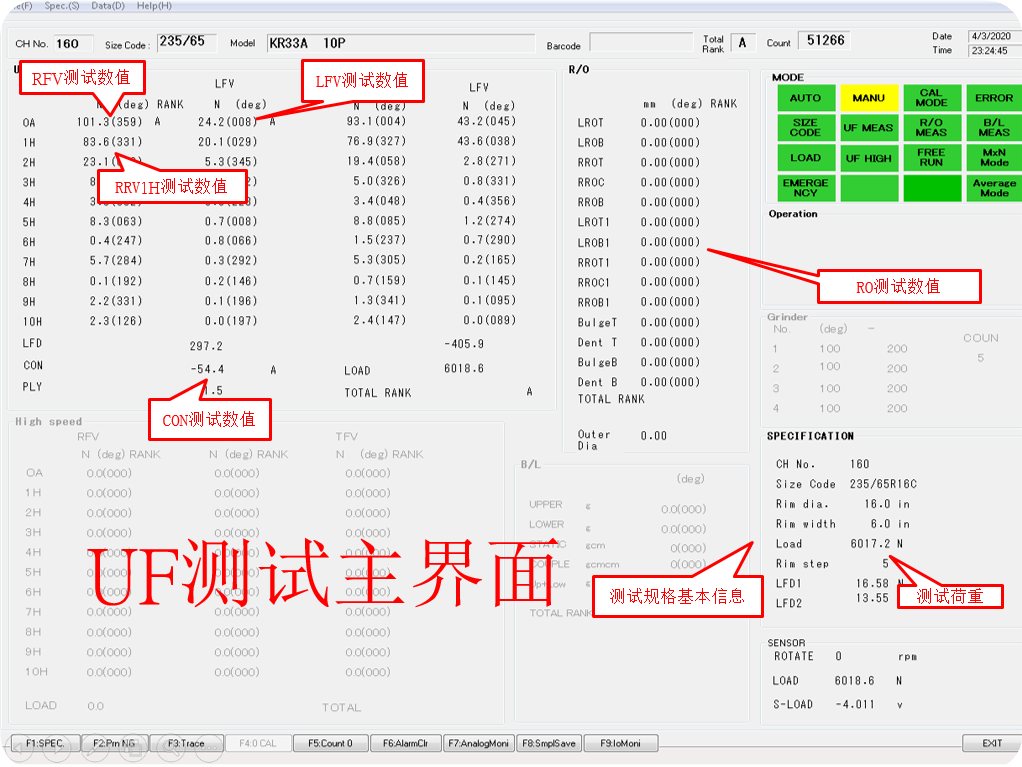Select the LOAD mode button
This screenshot has height=767, width=1022.
click(805, 158)
